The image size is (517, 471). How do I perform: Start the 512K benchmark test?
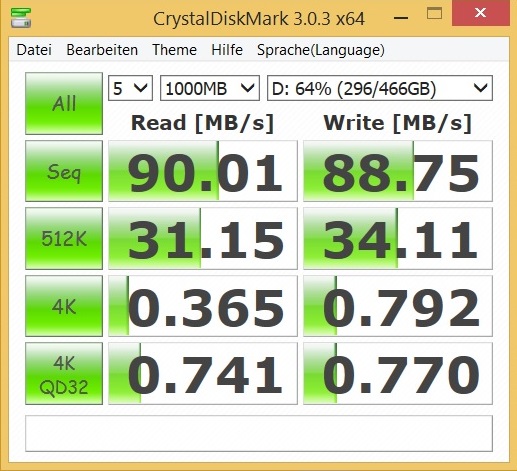(x=64, y=238)
